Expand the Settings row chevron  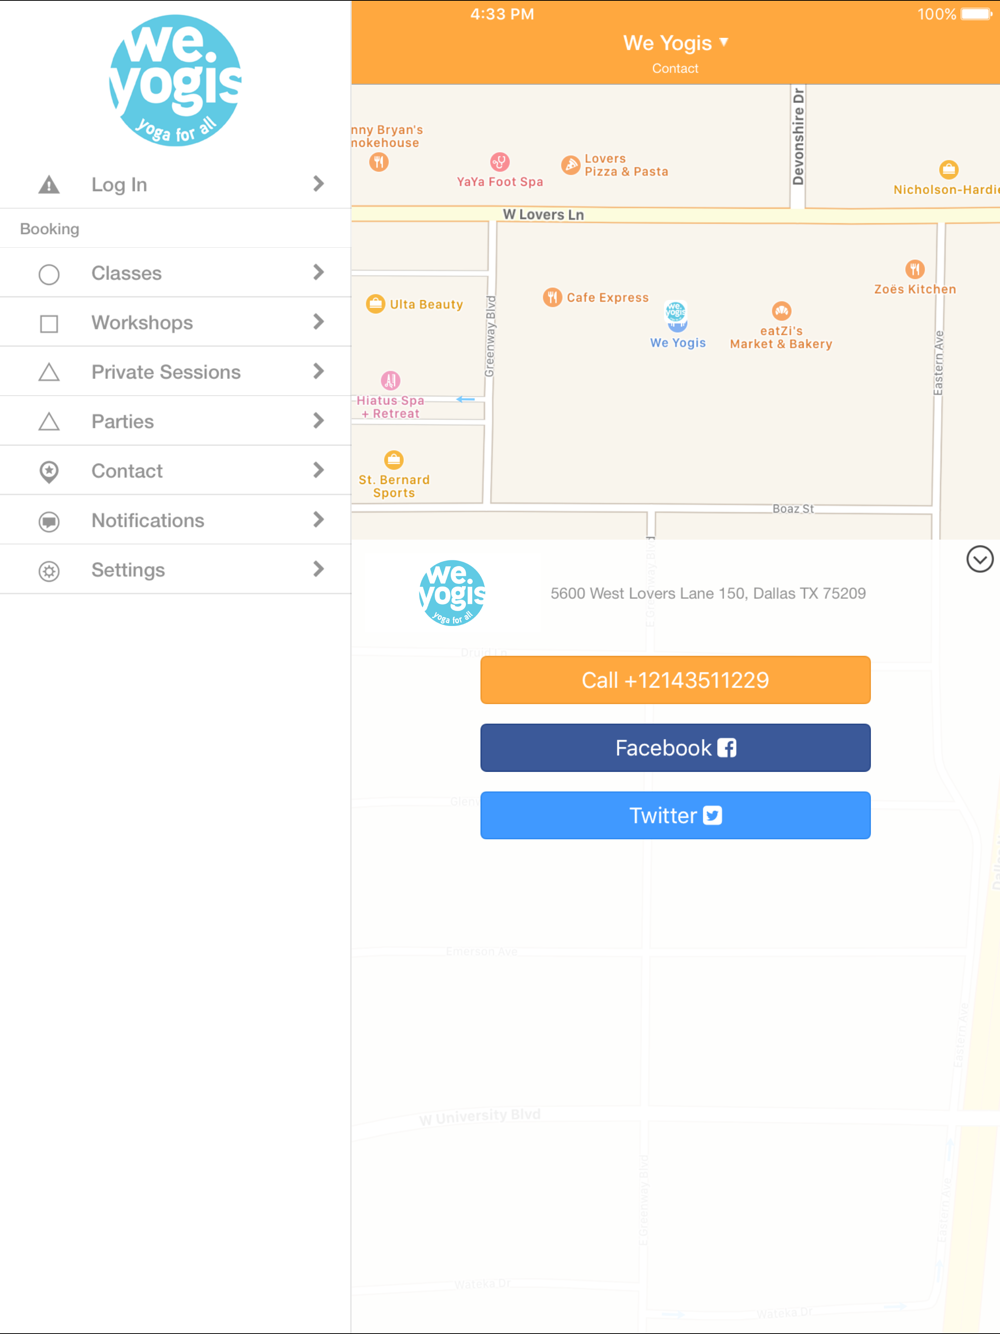[318, 569]
